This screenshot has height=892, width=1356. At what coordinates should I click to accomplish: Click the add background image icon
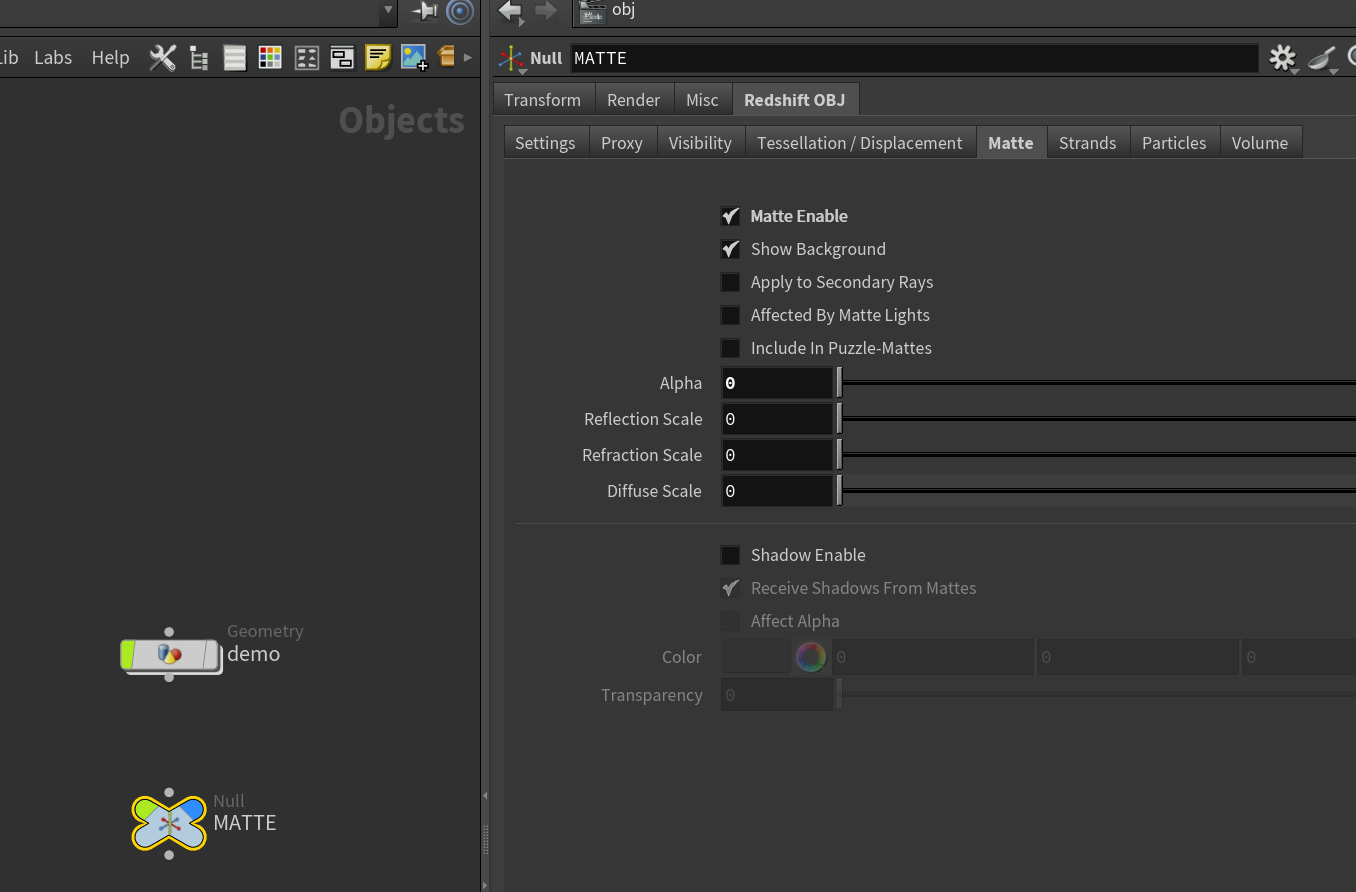click(414, 57)
